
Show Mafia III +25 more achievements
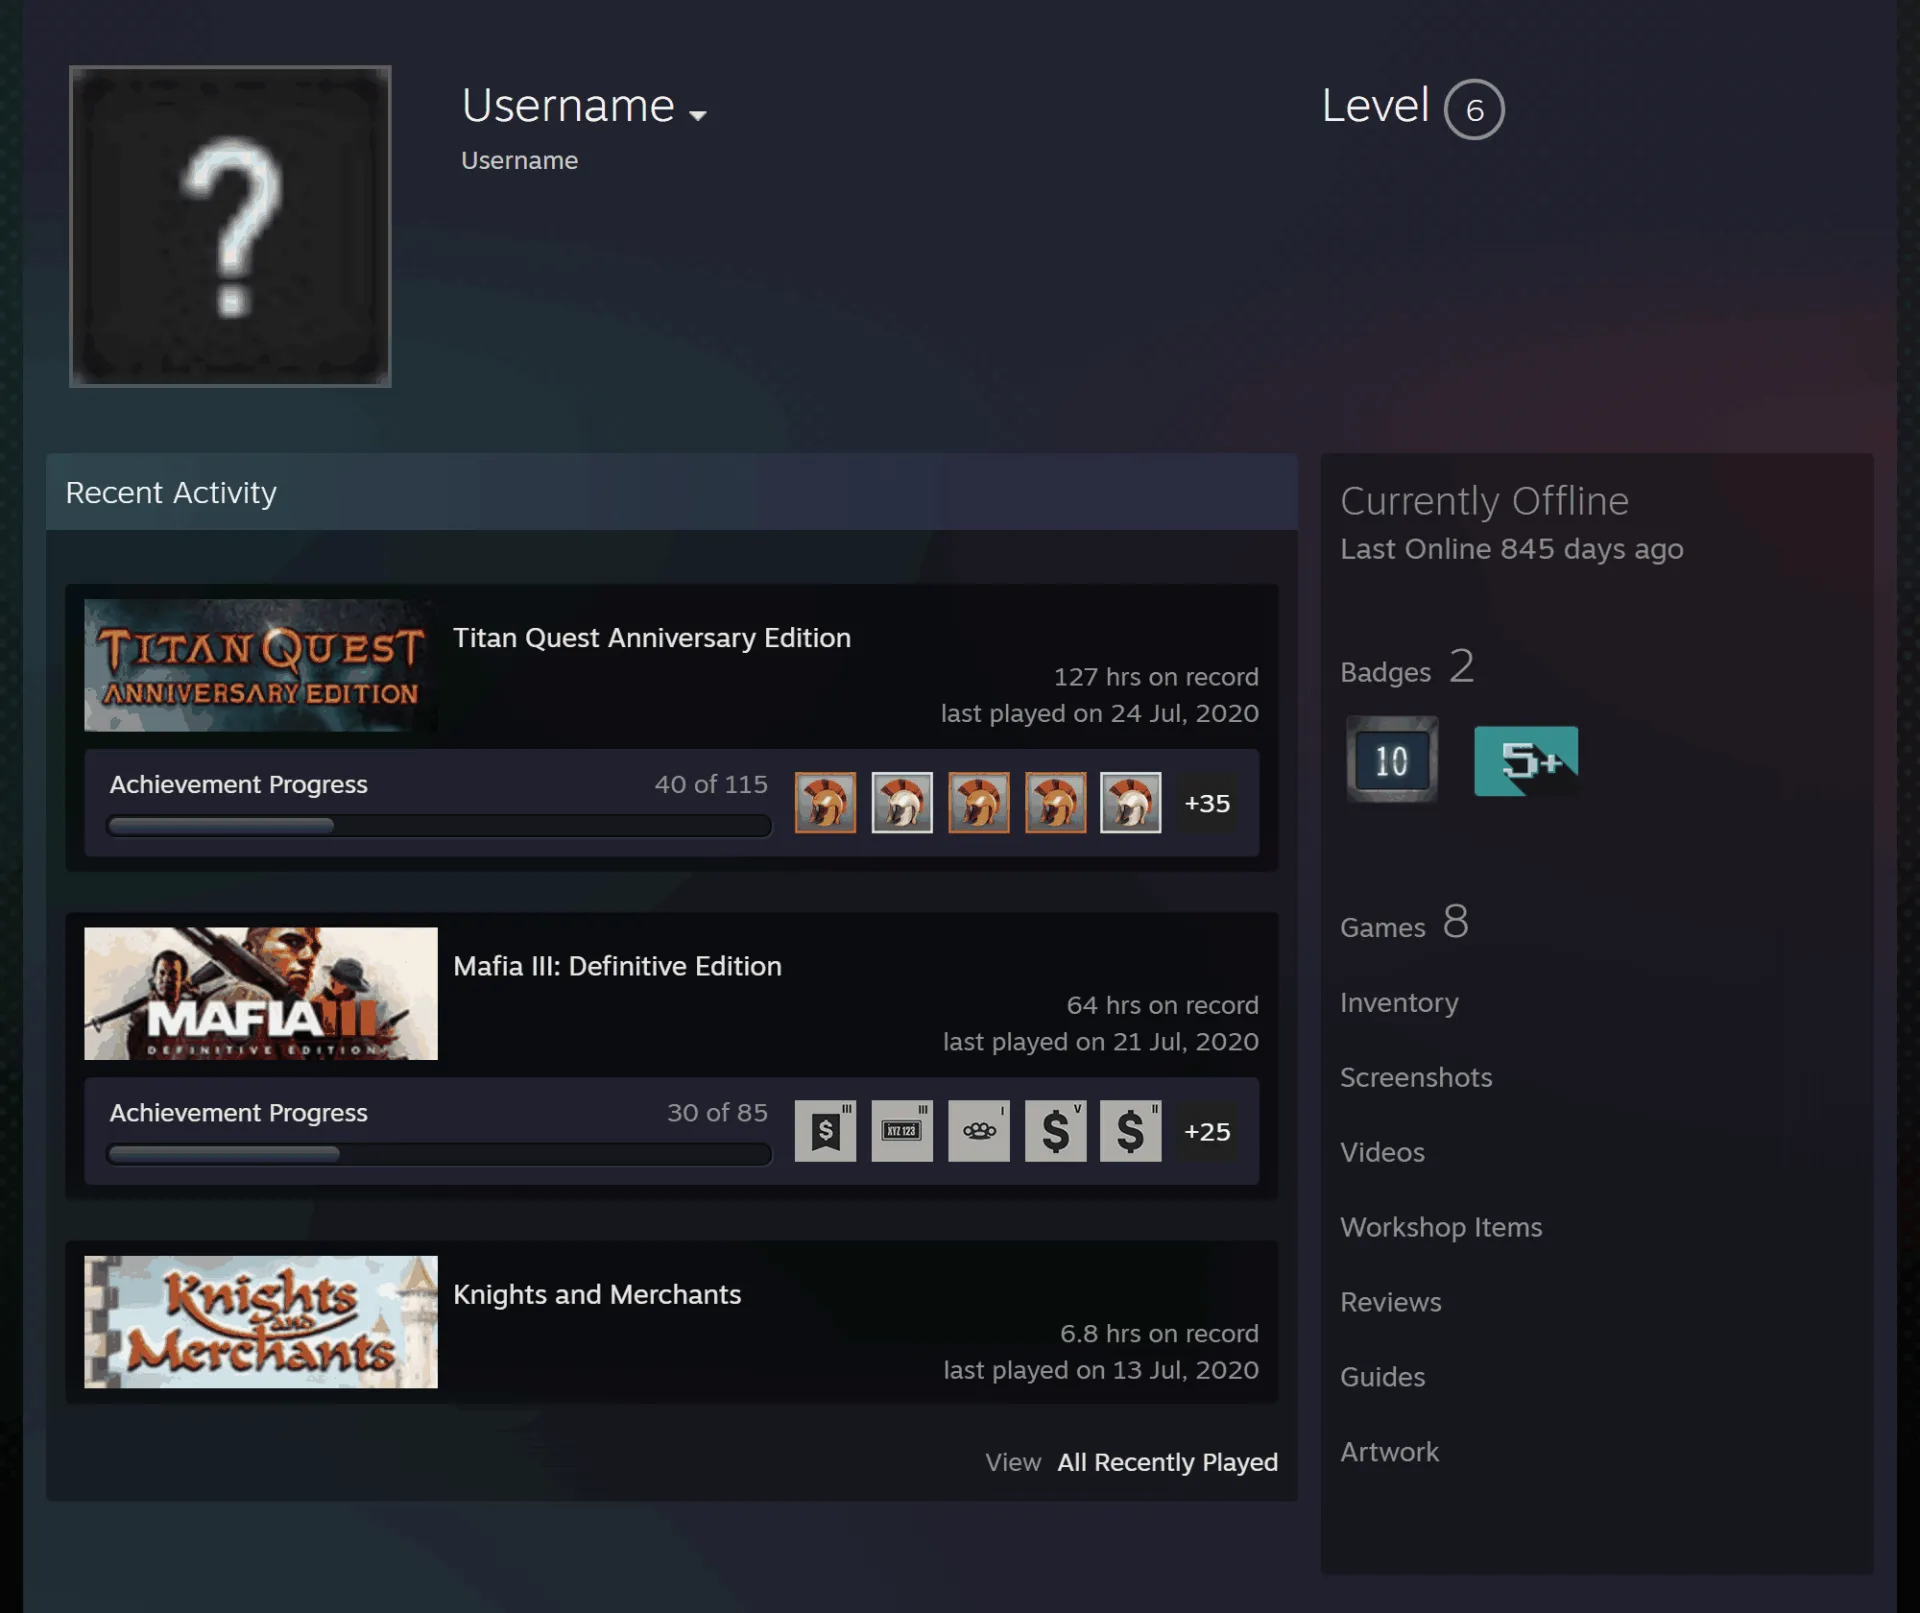click(x=1207, y=1131)
